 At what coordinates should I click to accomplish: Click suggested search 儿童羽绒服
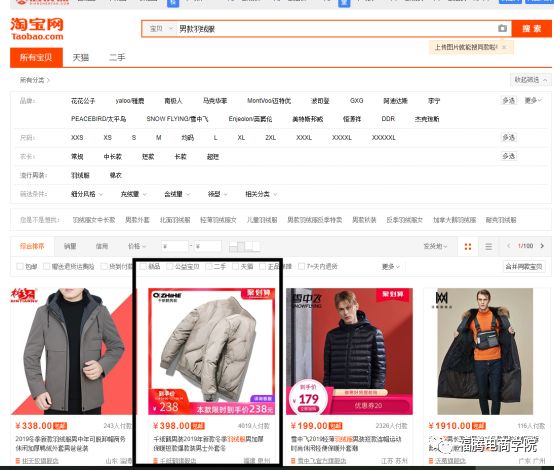click(x=262, y=220)
